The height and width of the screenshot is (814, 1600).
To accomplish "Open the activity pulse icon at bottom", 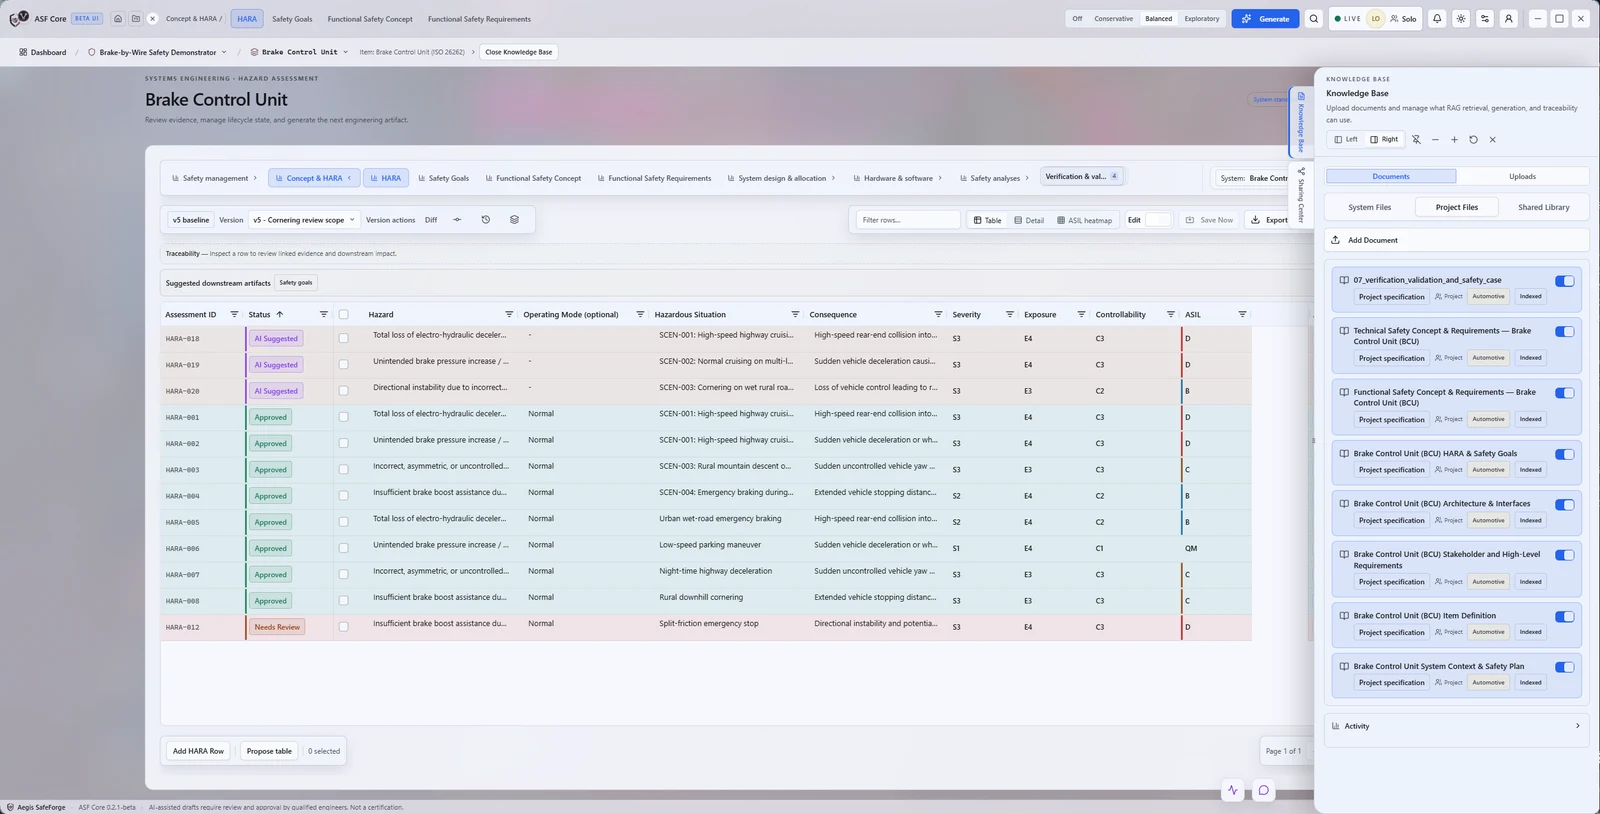I will pyautogui.click(x=1233, y=790).
